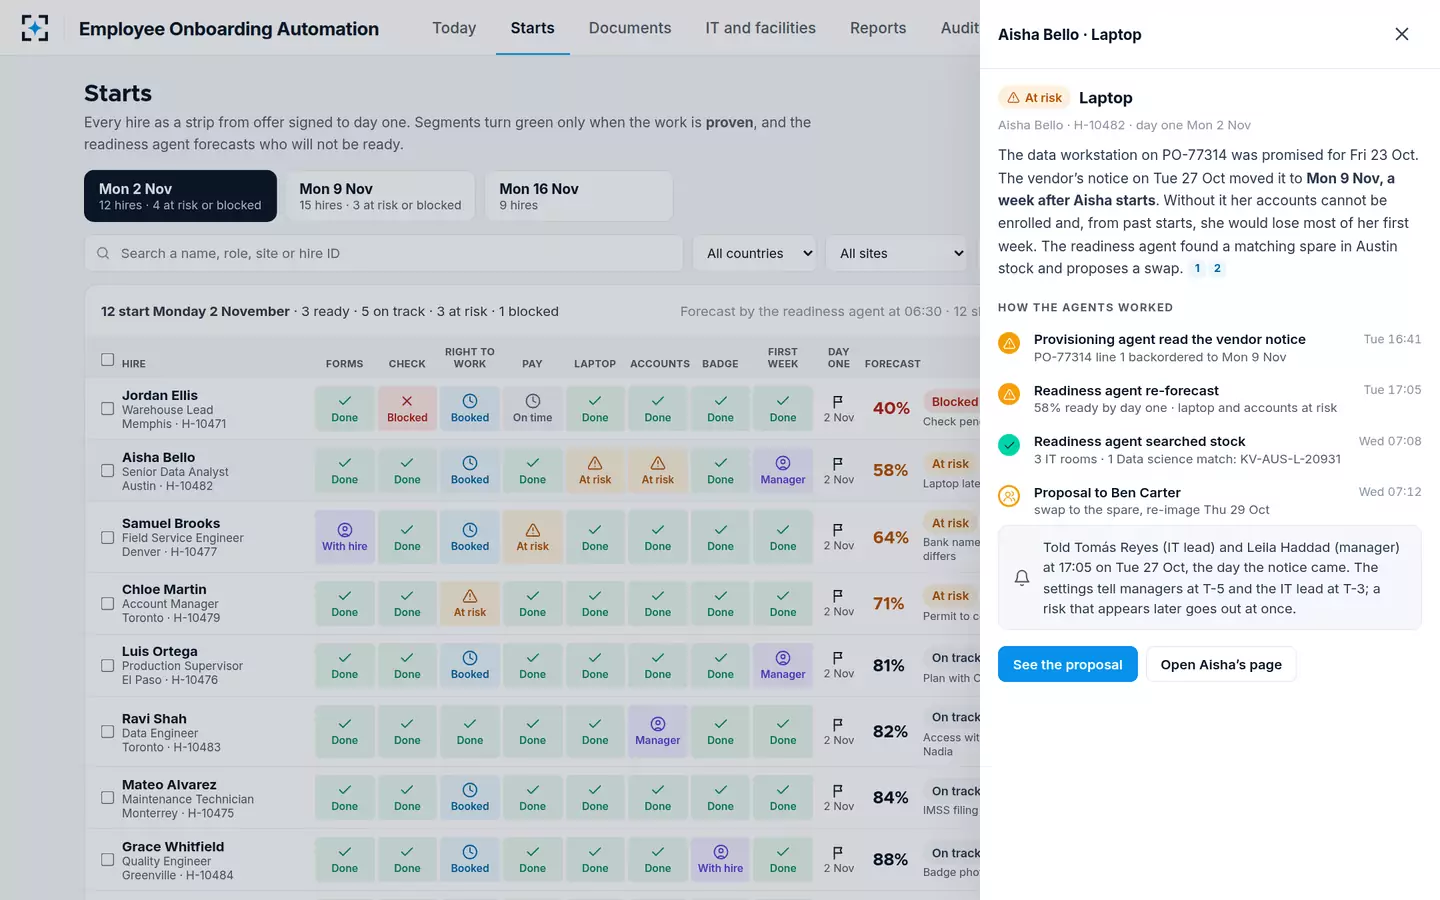
Task: Click Grace Whitfield's With hire badge cell
Action: [720, 859]
